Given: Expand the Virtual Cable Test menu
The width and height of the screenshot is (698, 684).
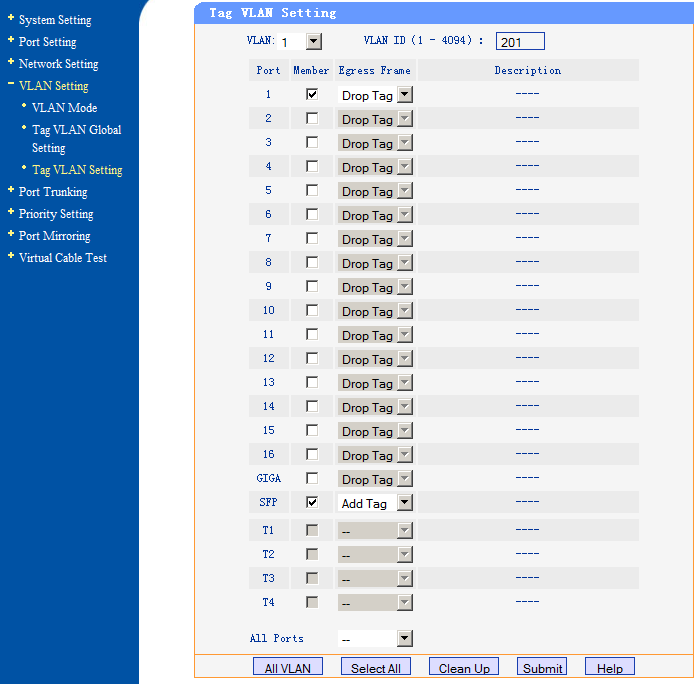Looking at the screenshot, I should pos(63,257).
